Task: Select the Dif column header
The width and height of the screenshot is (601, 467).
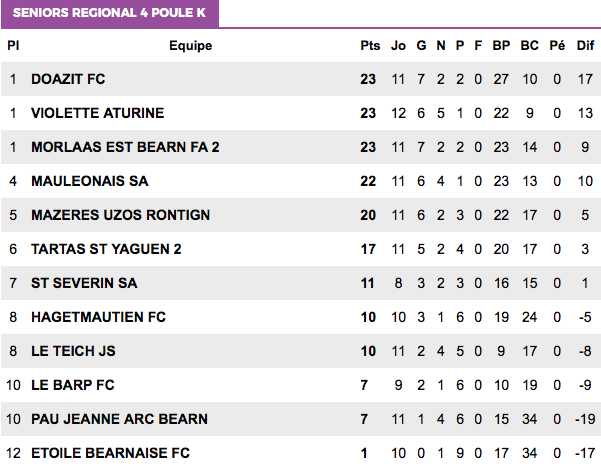Action: (585, 46)
